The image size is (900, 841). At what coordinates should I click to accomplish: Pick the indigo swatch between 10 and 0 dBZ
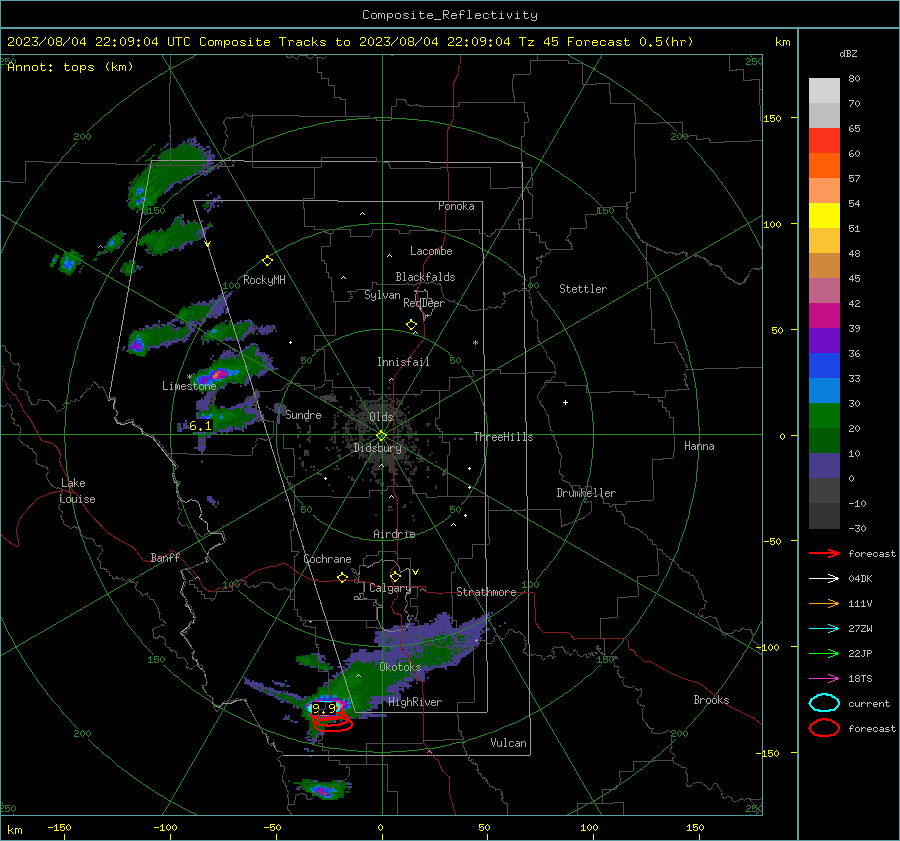pyautogui.click(x=824, y=466)
